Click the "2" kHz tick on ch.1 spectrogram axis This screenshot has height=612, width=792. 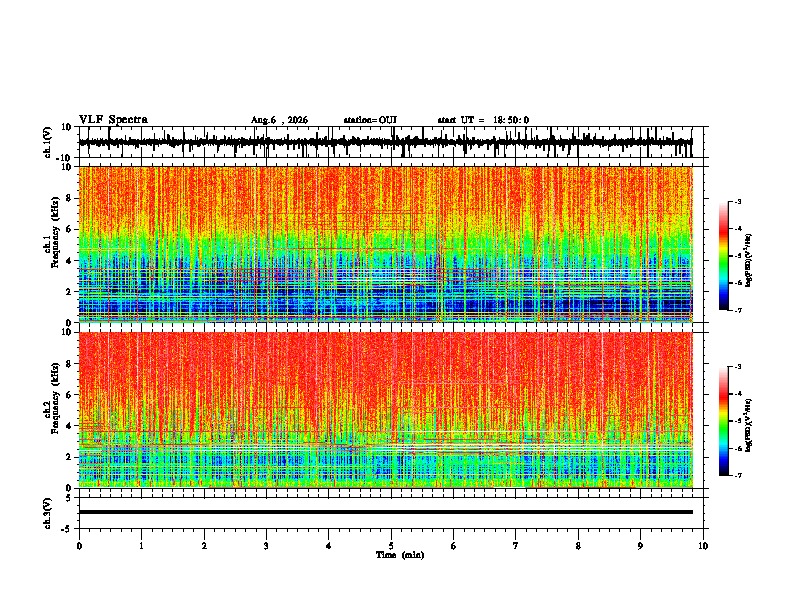(x=69, y=291)
